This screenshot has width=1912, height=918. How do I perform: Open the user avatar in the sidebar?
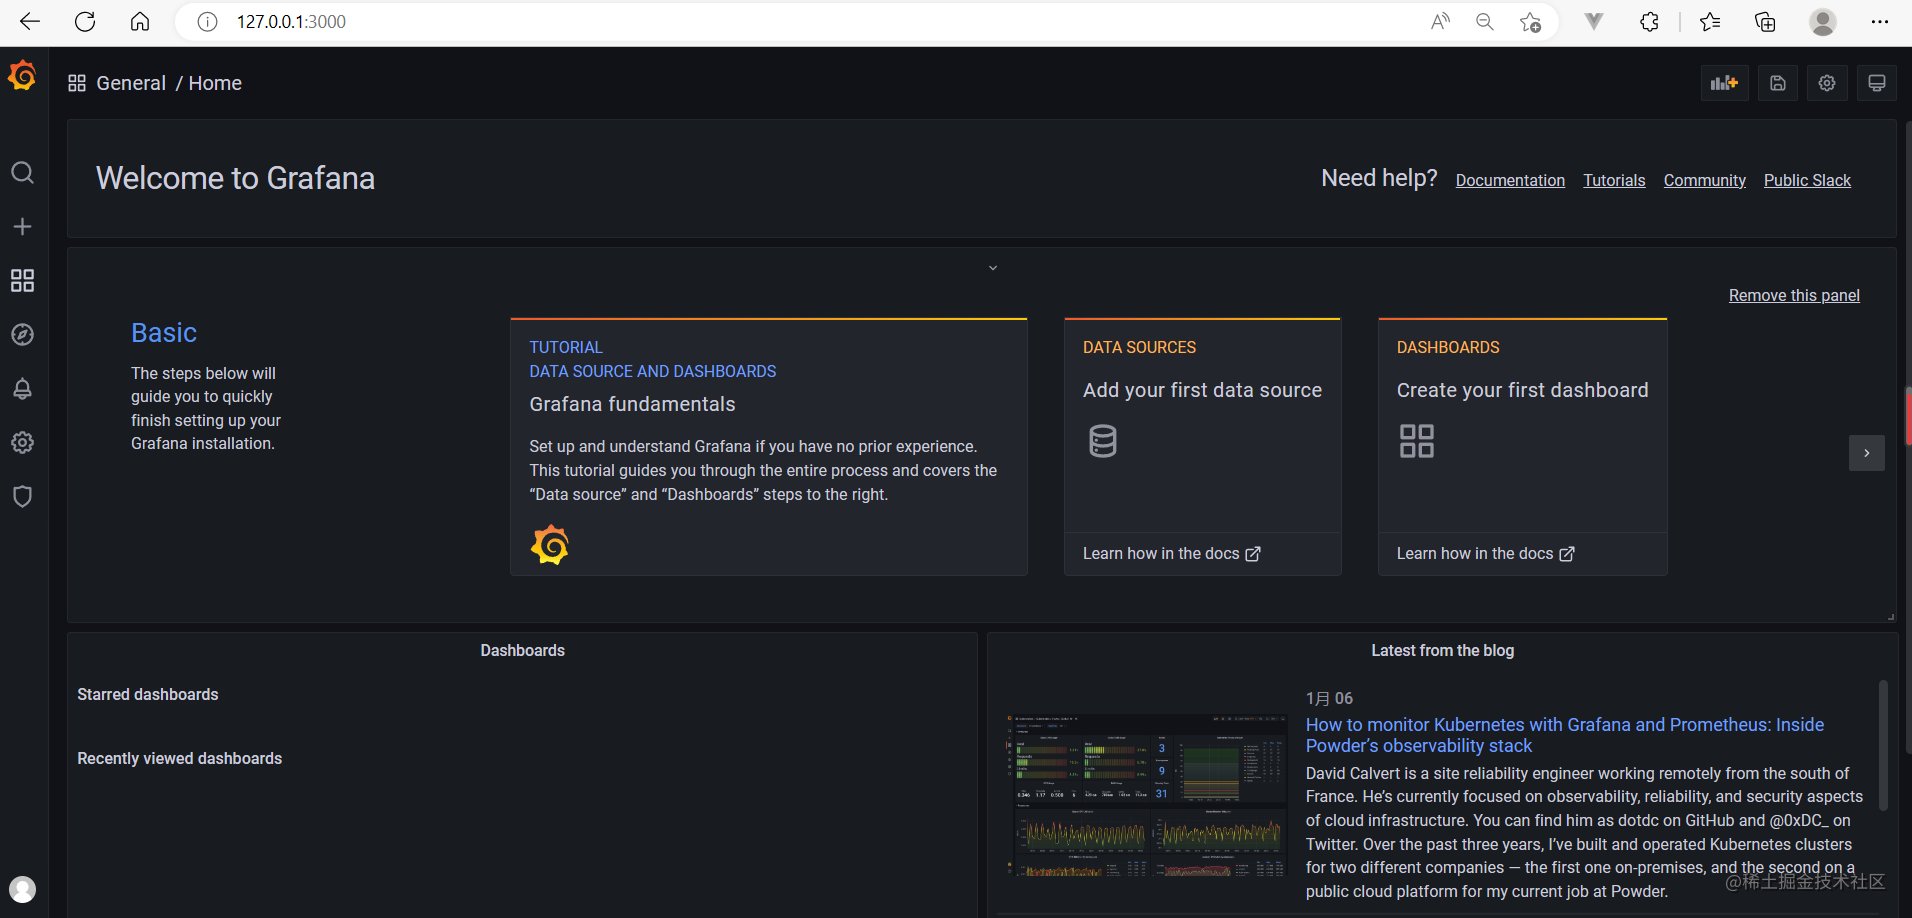[x=22, y=889]
